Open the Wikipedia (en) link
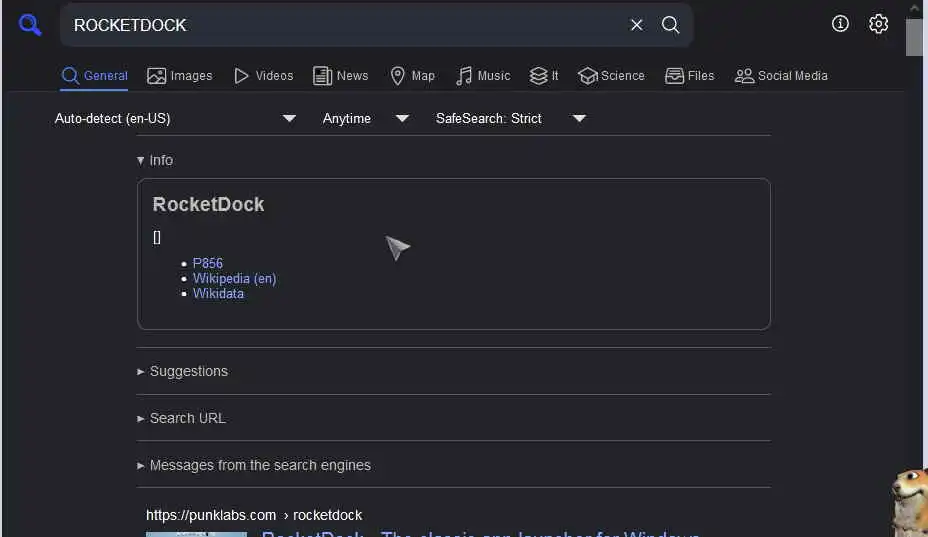 pyautogui.click(x=234, y=278)
